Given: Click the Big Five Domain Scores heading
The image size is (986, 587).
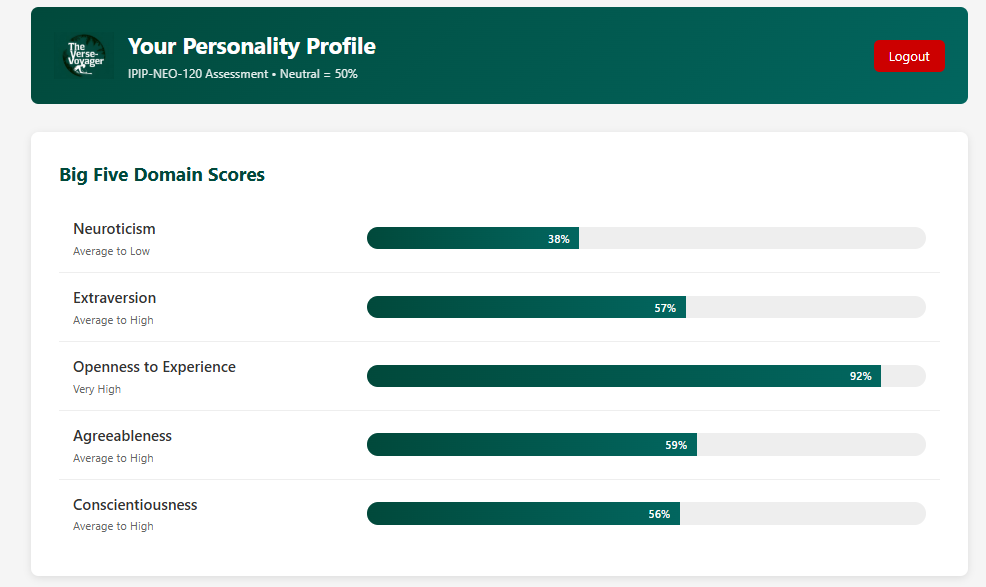Looking at the screenshot, I should click(x=162, y=174).
